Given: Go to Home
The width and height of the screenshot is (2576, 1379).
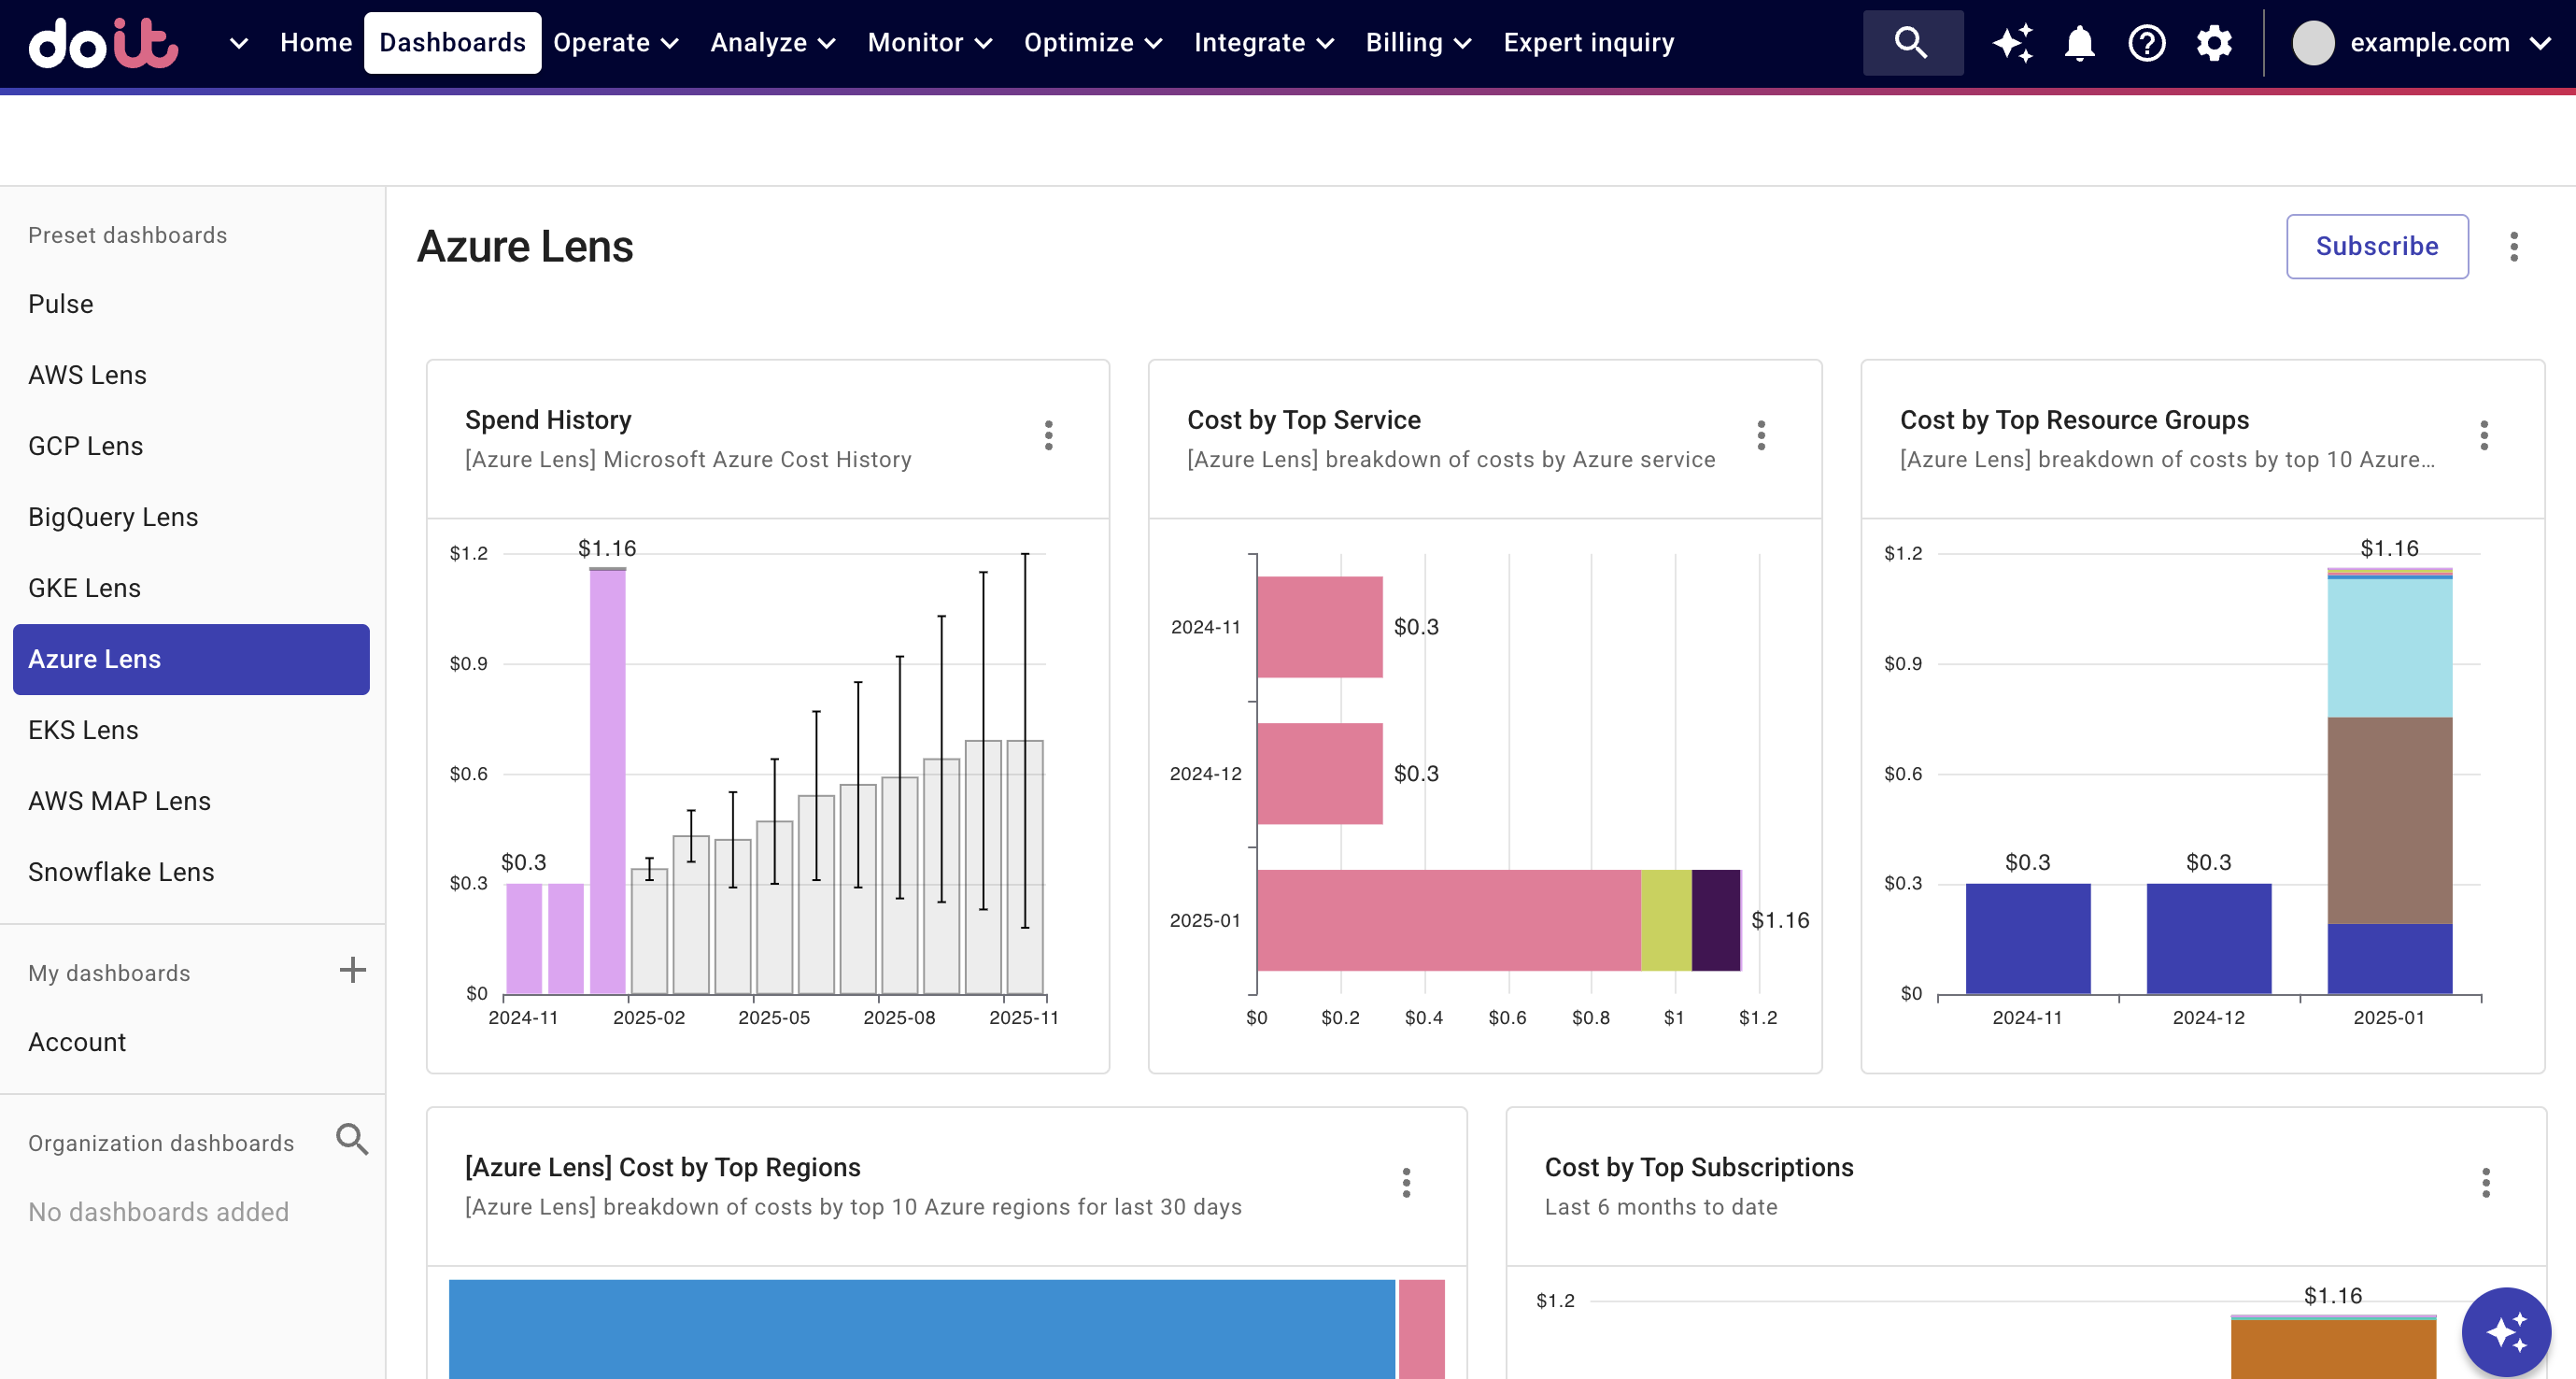Looking at the screenshot, I should [x=316, y=43].
